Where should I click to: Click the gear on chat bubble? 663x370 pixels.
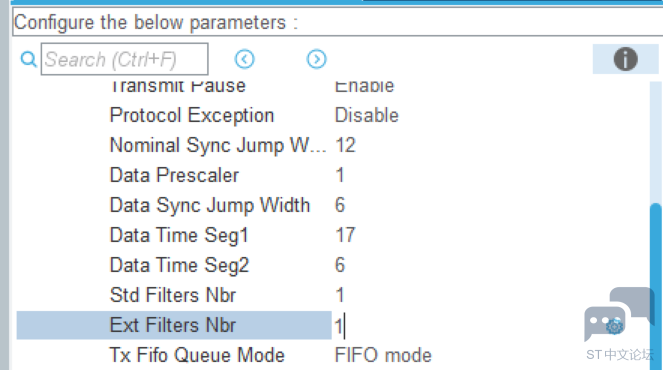point(614,326)
